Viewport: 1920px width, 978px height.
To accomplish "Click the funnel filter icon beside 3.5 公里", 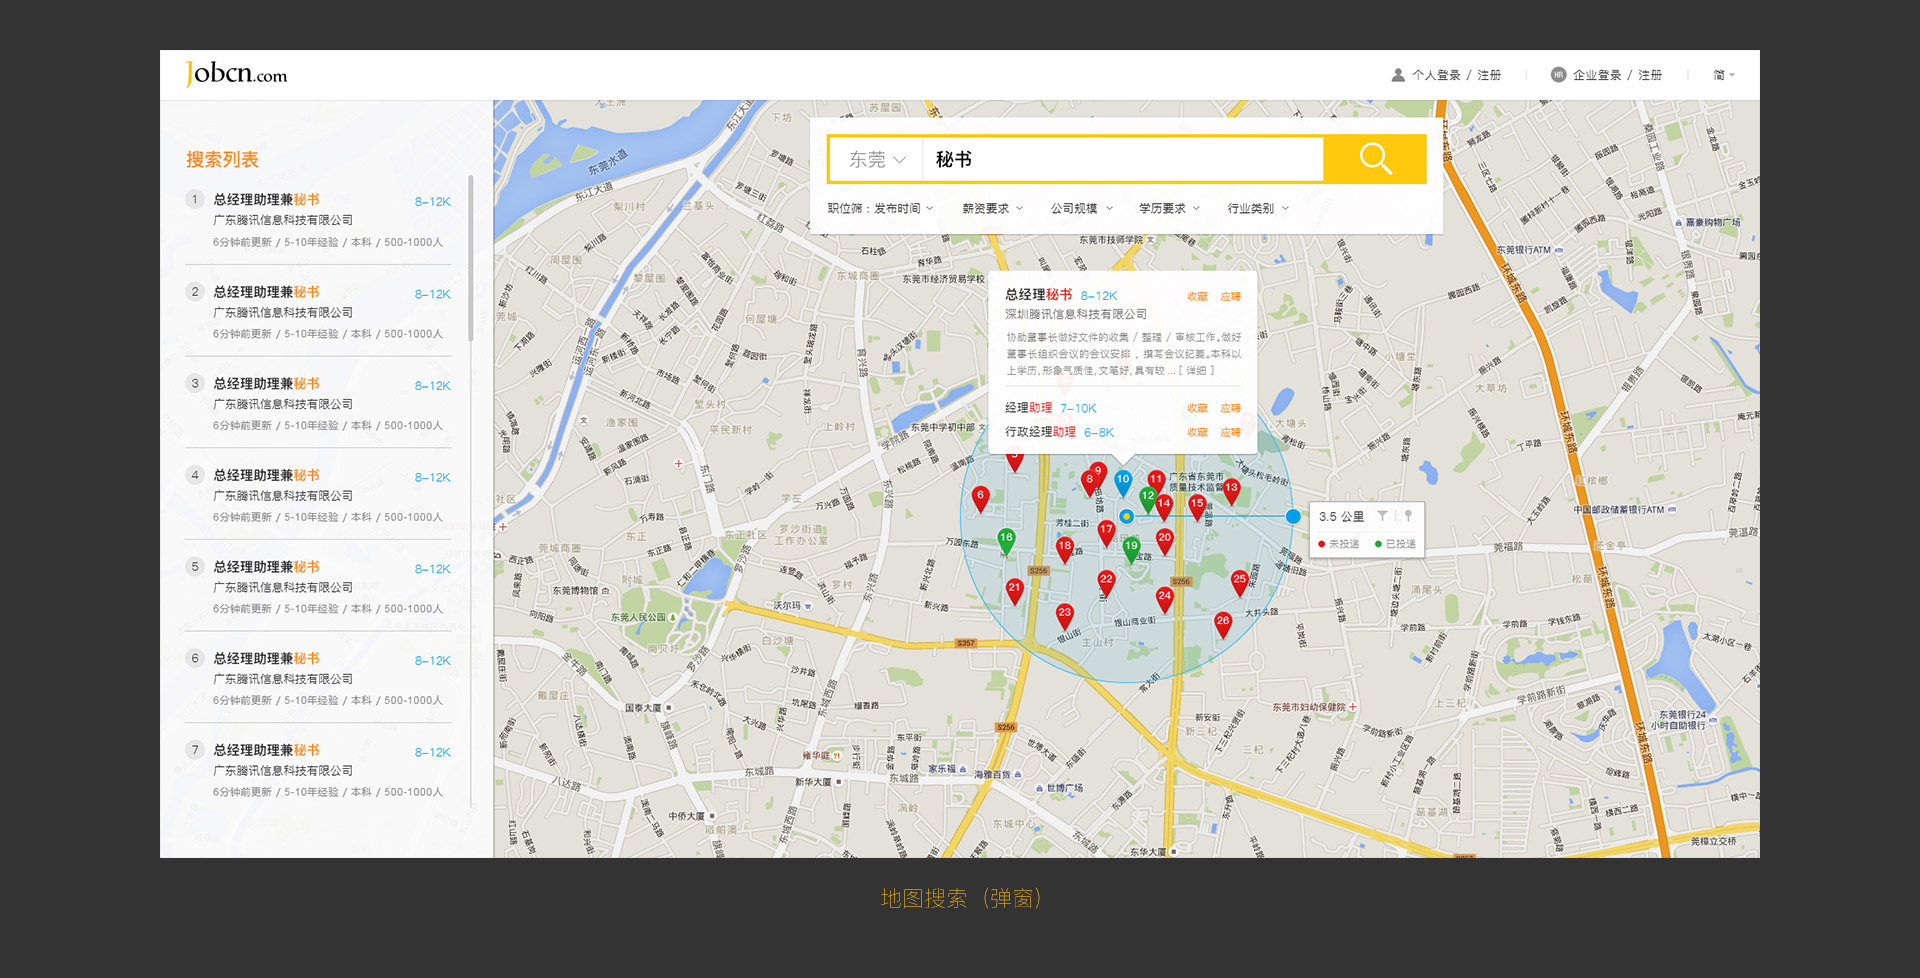I will pos(1382,516).
